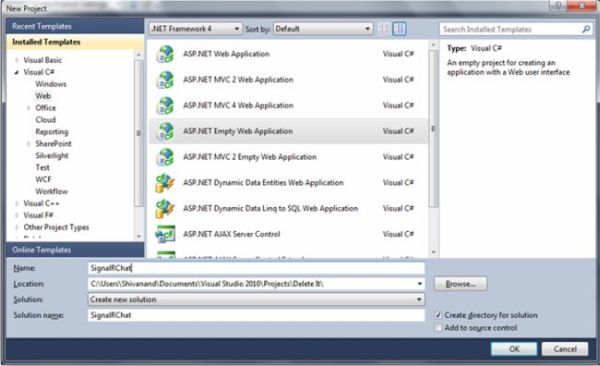The width and height of the screenshot is (600, 366).
Task: Click the Name field containing SignalRChat
Action: (256, 268)
